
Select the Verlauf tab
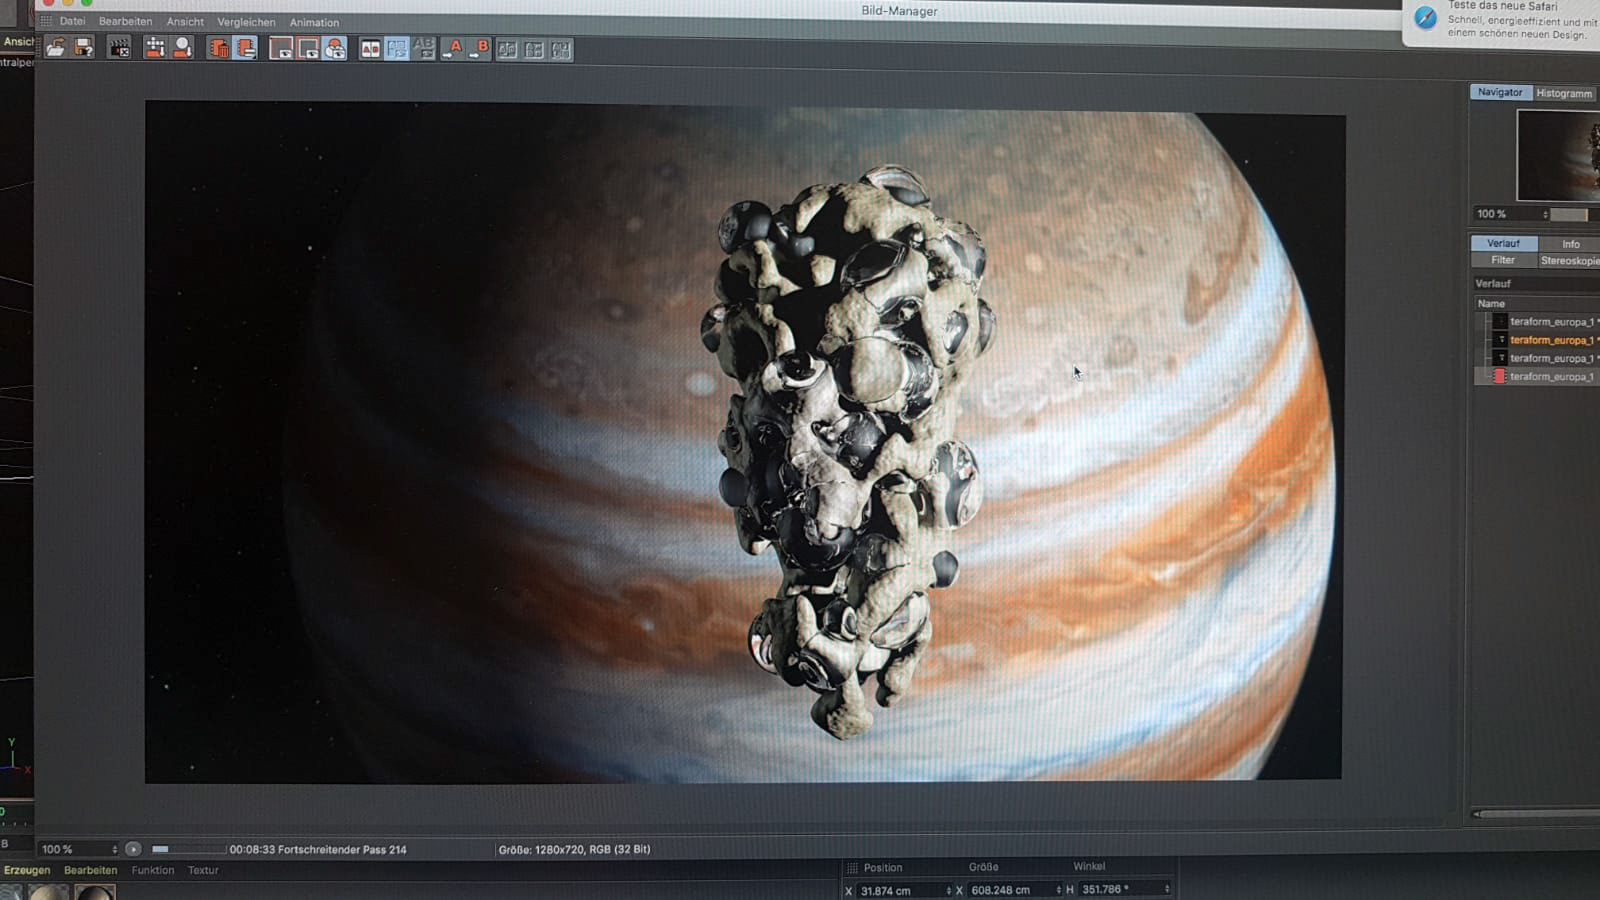pyautogui.click(x=1503, y=243)
